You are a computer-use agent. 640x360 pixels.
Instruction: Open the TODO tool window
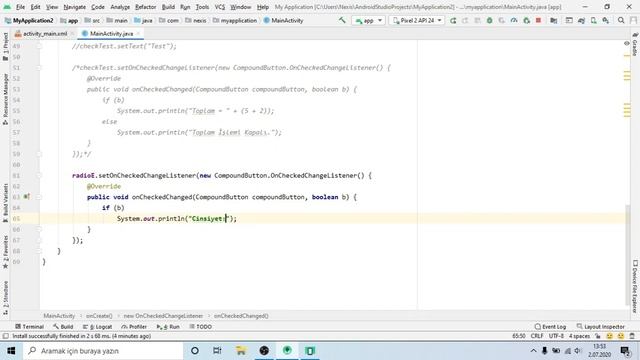[200, 327]
